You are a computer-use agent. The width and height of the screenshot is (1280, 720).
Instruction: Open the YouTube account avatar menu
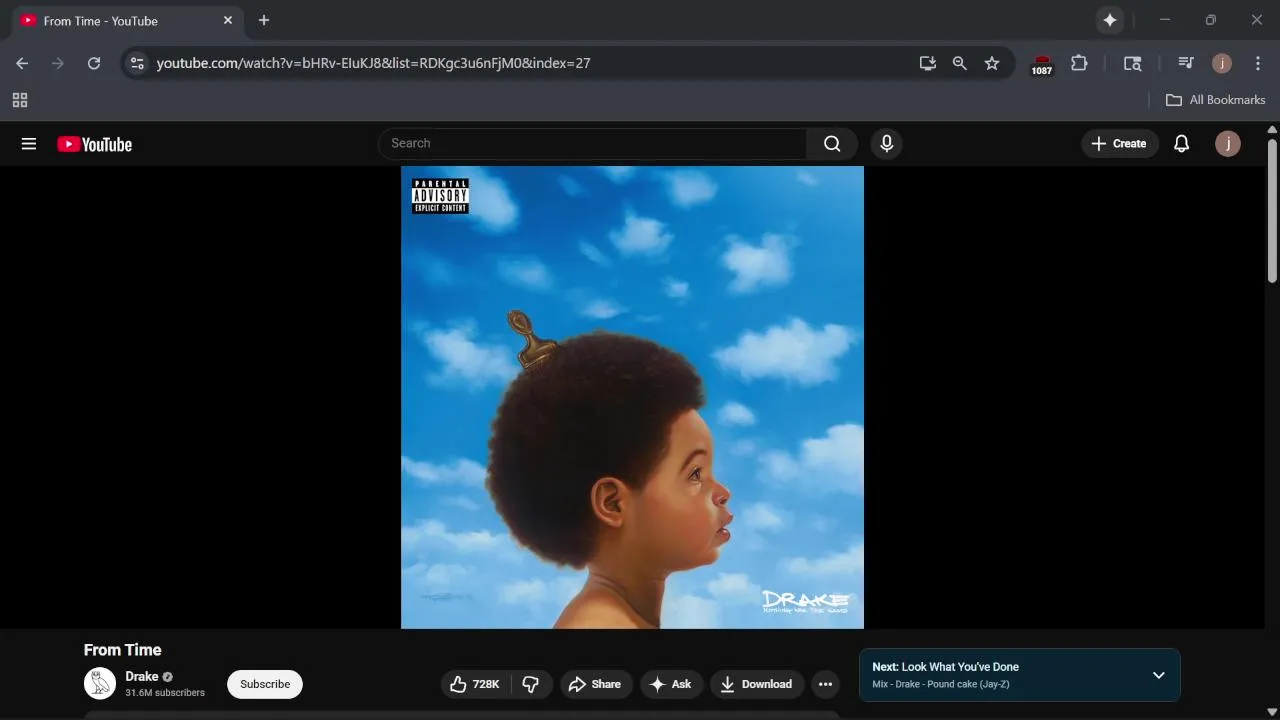tap(1228, 144)
